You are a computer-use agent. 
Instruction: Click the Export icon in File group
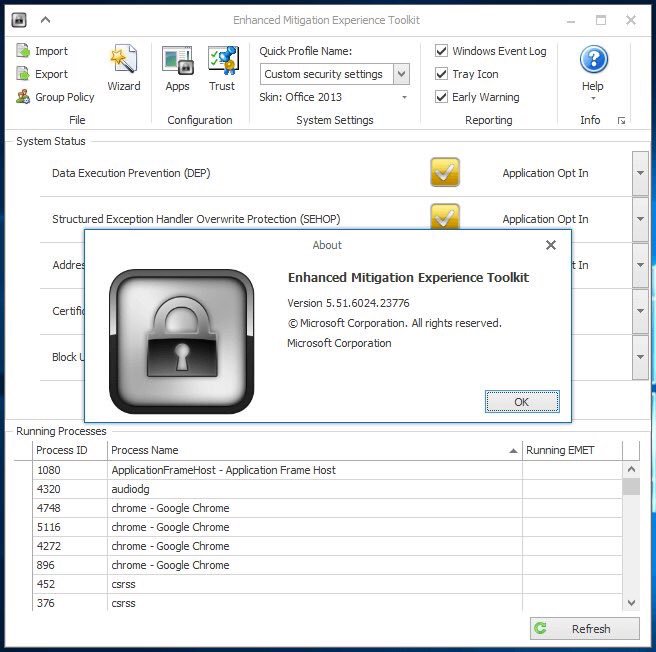[x=24, y=74]
